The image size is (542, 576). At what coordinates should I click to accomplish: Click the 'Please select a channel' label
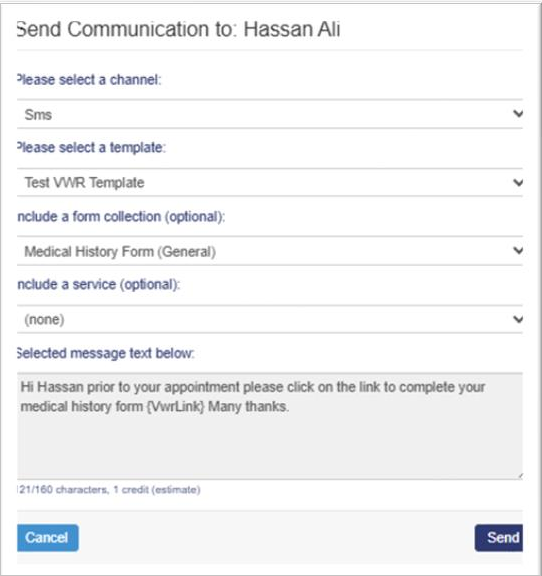(x=89, y=80)
